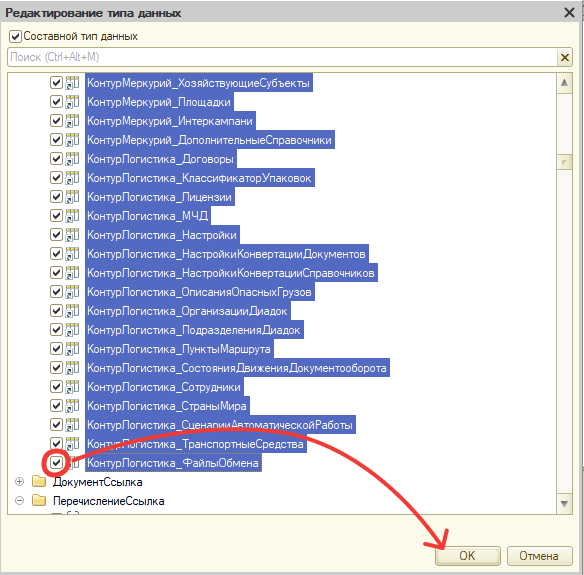Viewport: 584px width, 575px height.
Task: Close the Редактирование типа данных dialog
Action: pyautogui.click(x=569, y=13)
